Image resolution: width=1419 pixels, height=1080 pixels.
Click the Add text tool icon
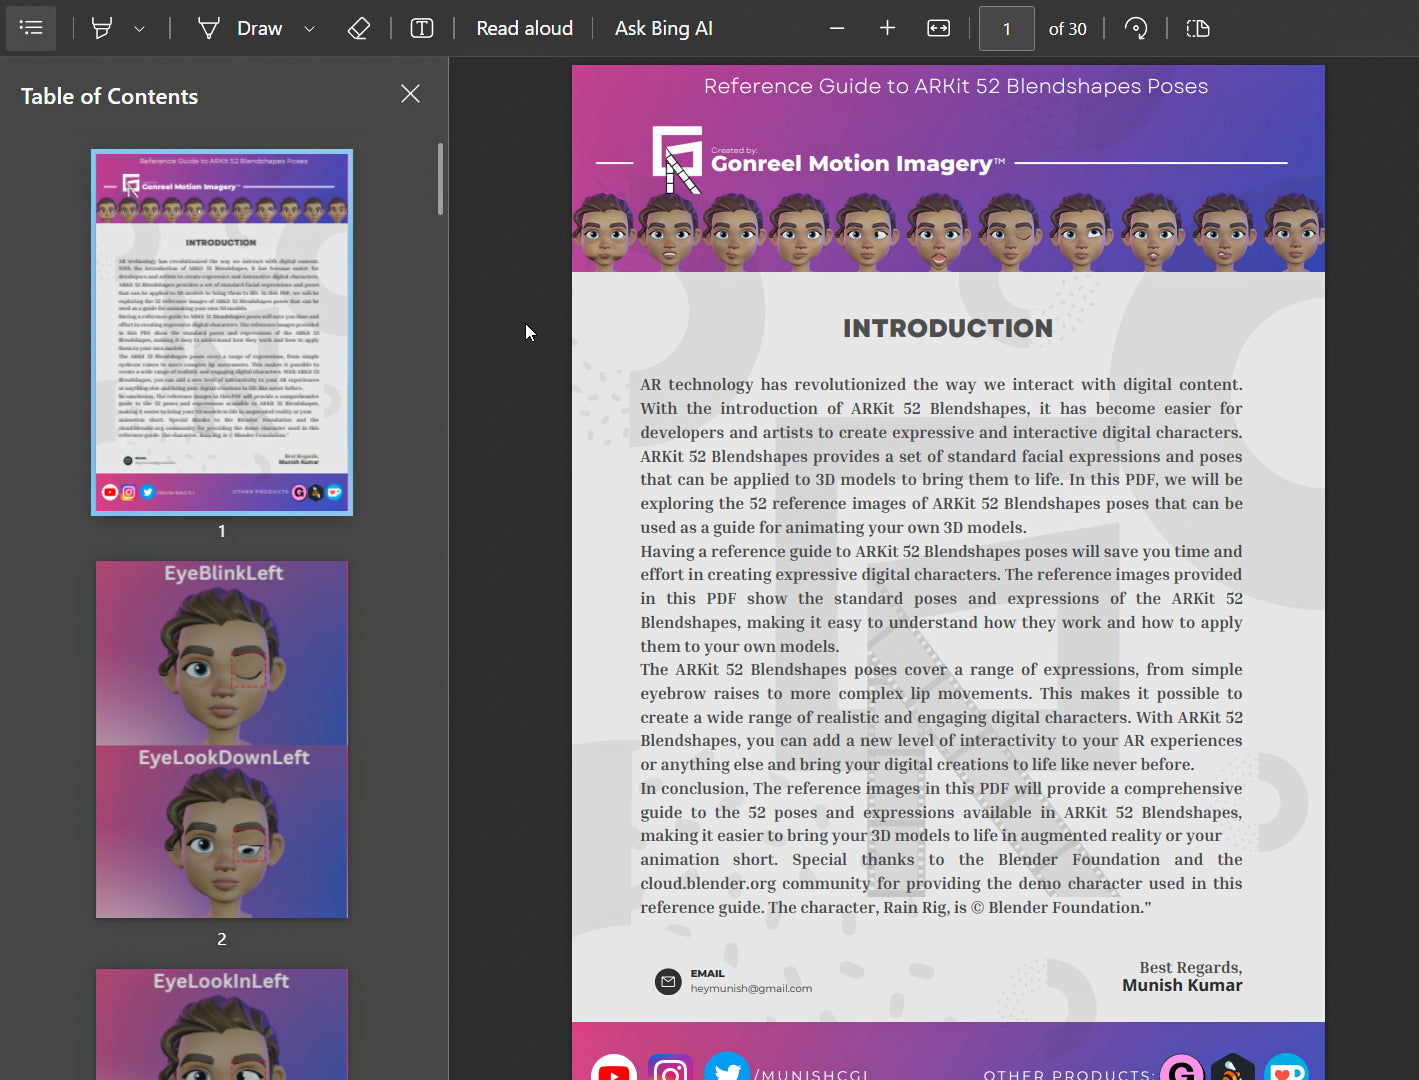tap(422, 28)
